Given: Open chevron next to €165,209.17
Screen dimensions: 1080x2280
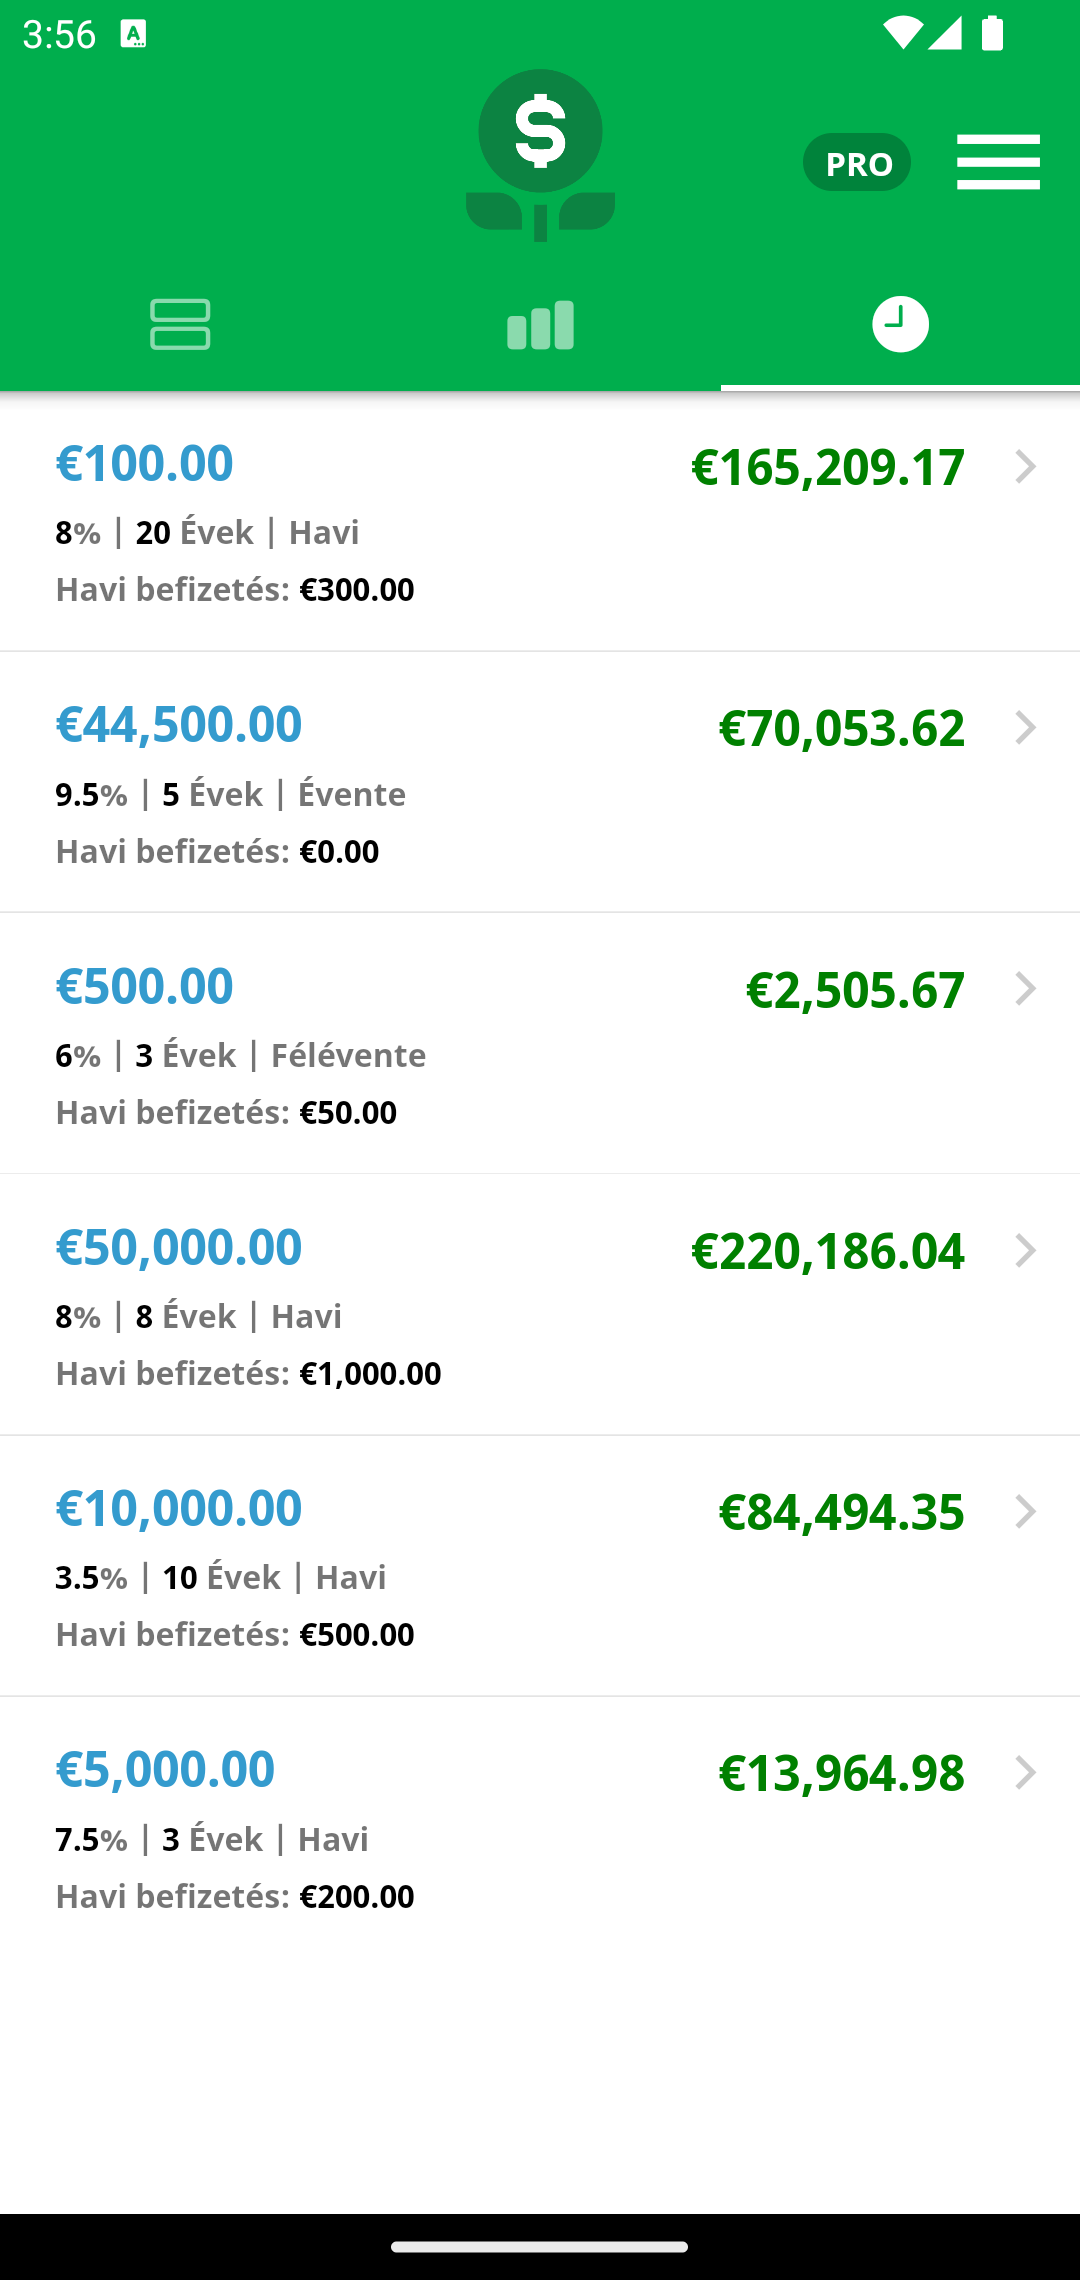Looking at the screenshot, I should (x=1025, y=467).
